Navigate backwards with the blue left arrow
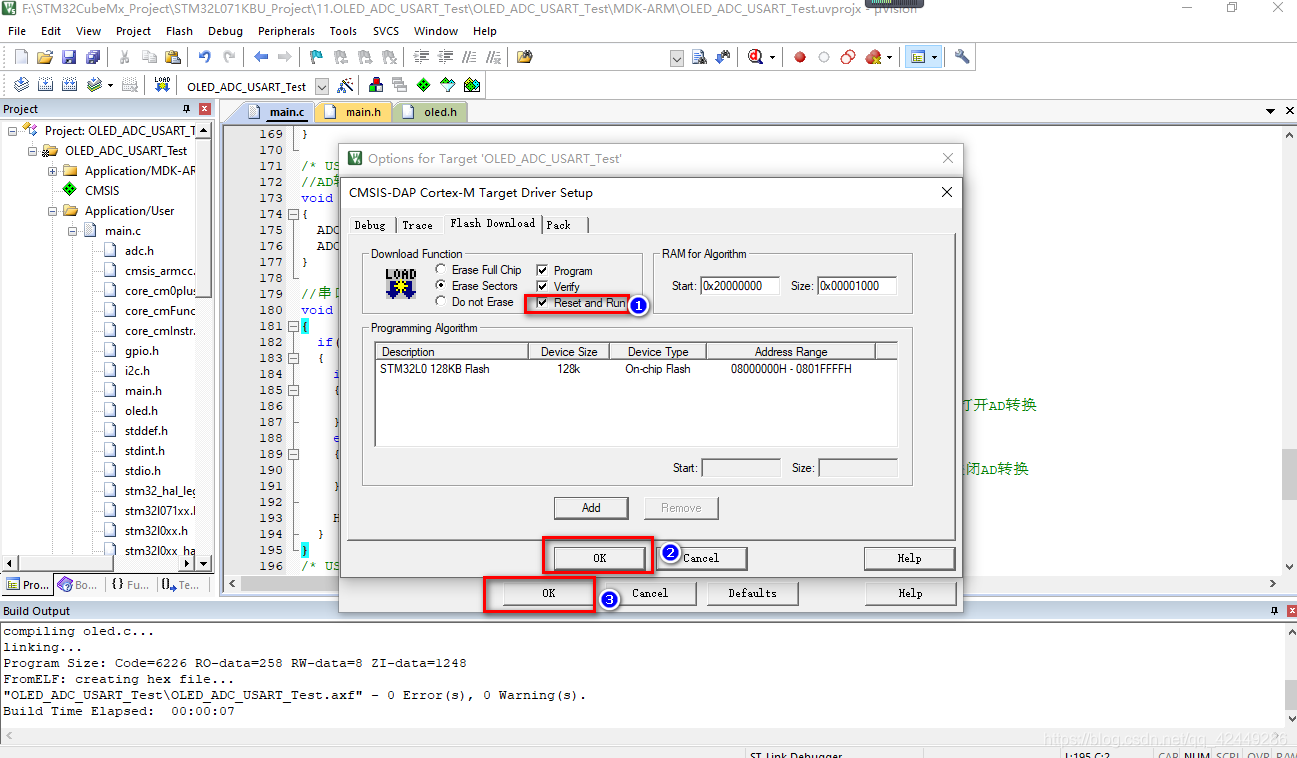Screen dimensions: 1297x758 click(x=261, y=57)
